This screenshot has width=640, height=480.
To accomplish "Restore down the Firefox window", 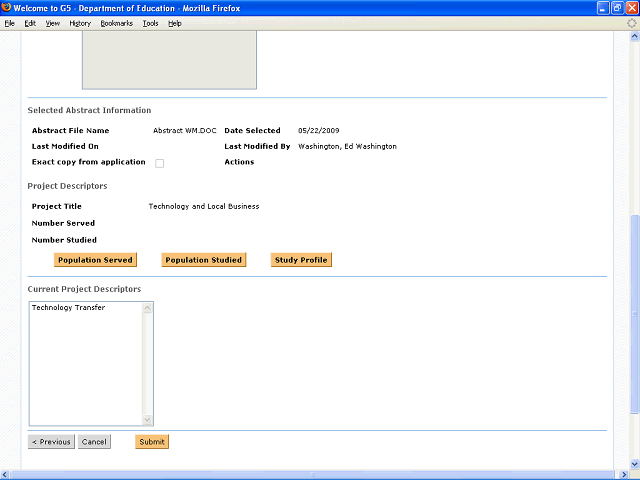I will 618,8.
